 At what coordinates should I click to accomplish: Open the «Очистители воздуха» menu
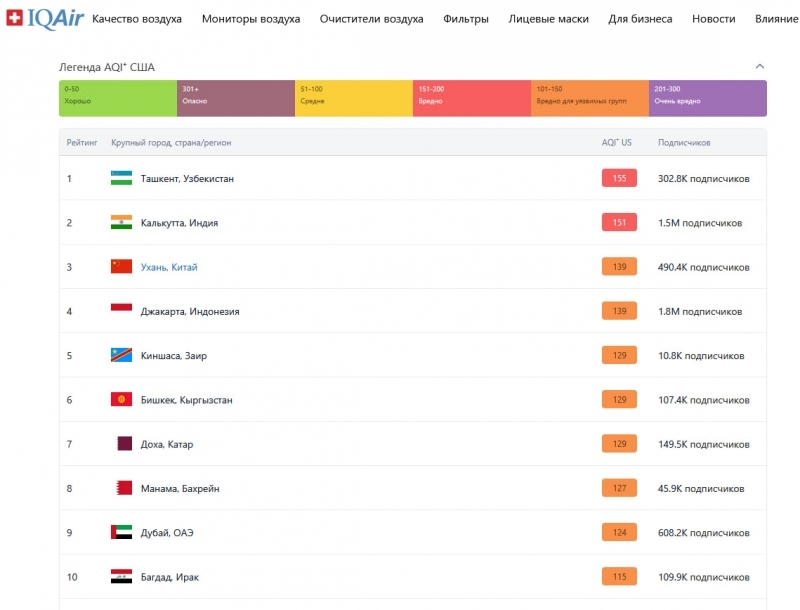(x=371, y=19)
